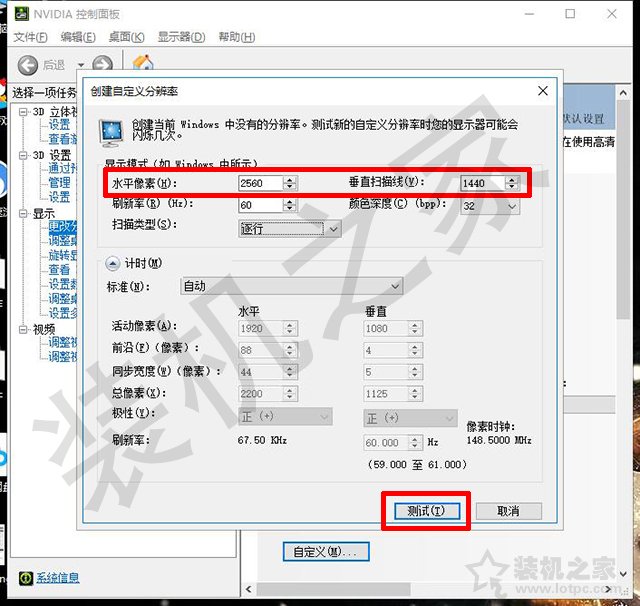The height and width of the screenshot is (606, 640).
Task: Open the horizontal 极性 dropdown
Action: pos(285,417)
